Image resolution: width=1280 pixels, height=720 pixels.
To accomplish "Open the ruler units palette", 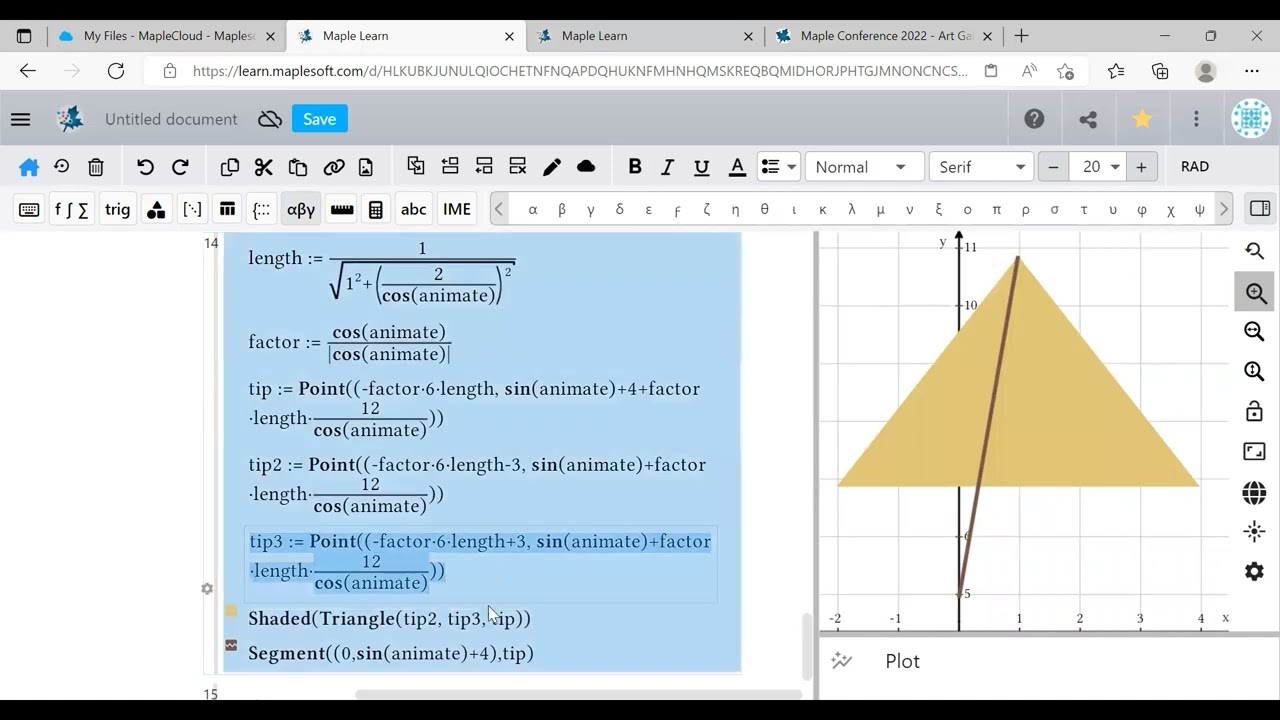I will tap(342, 210).
